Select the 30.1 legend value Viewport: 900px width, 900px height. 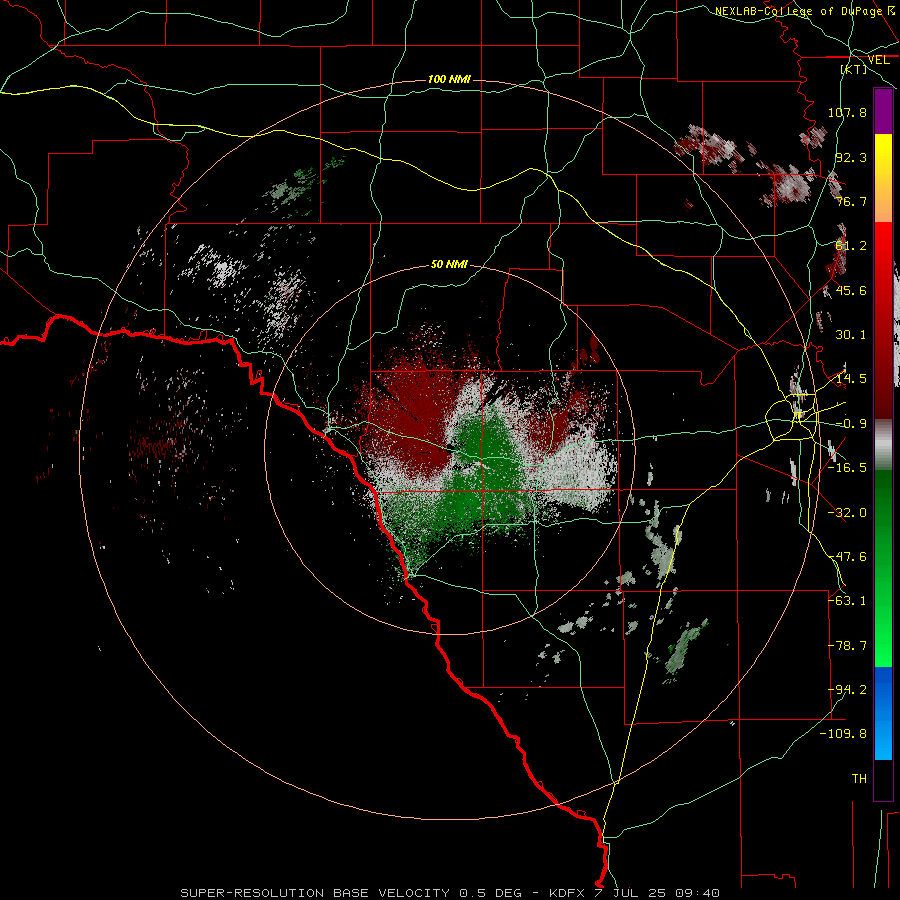pos(851,335)
